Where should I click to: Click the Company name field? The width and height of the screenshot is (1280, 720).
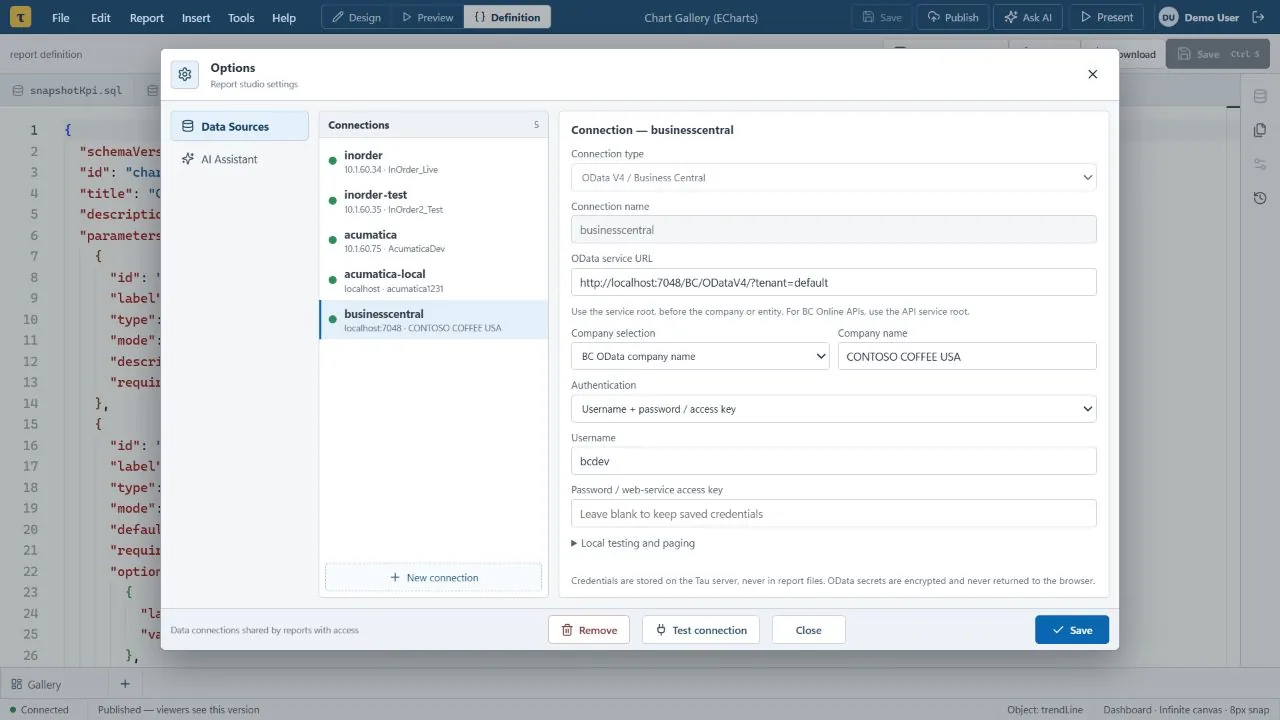967,356
